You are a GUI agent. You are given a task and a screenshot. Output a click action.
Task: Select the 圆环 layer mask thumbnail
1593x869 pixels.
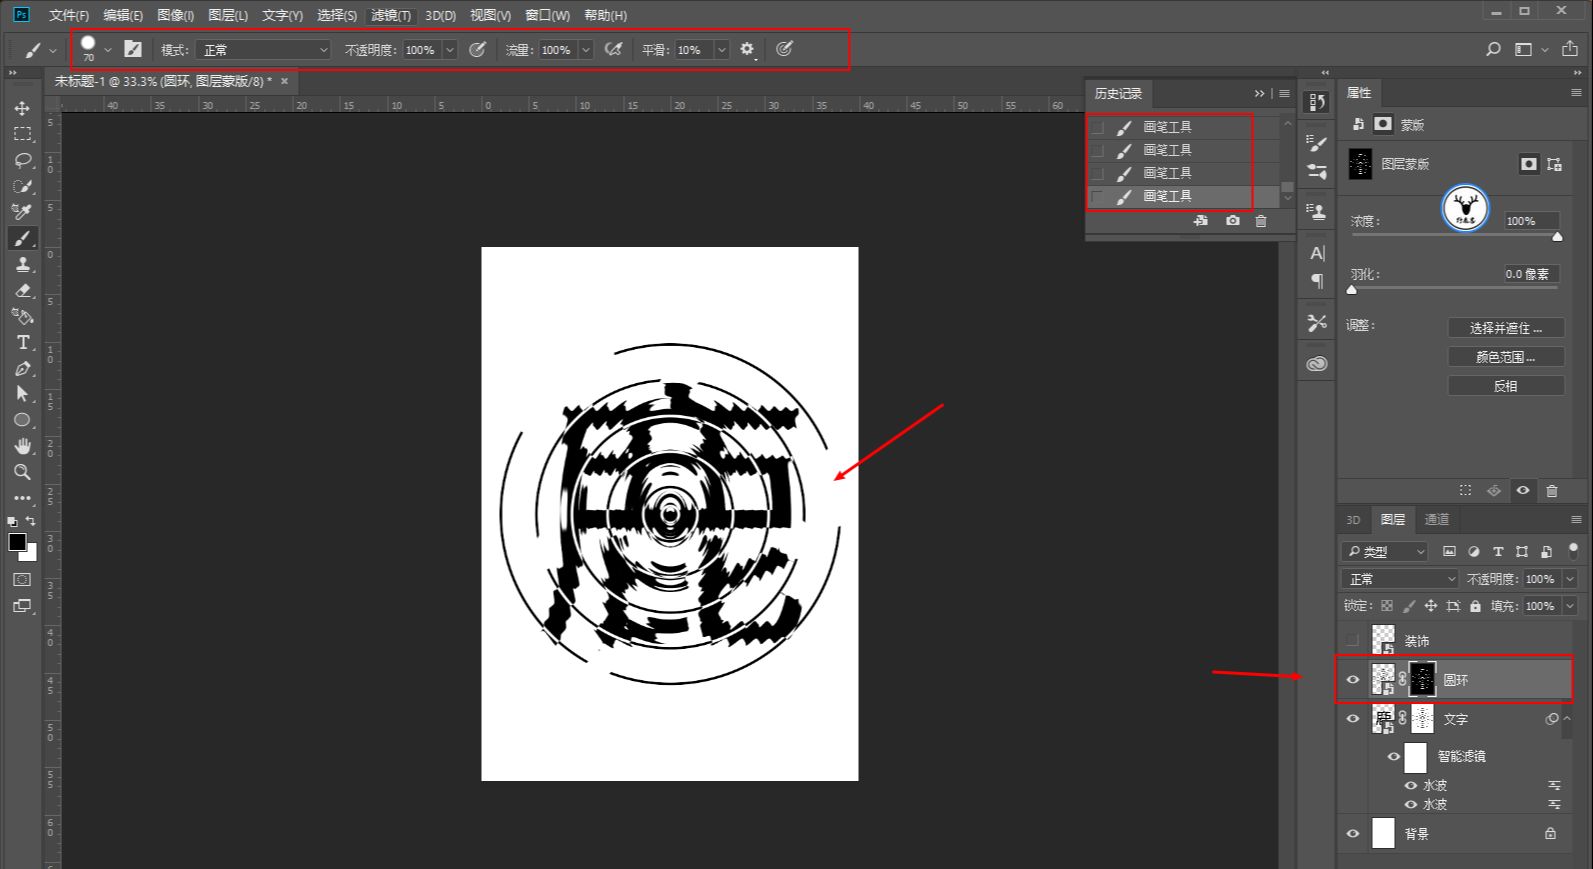point(1422,680)
